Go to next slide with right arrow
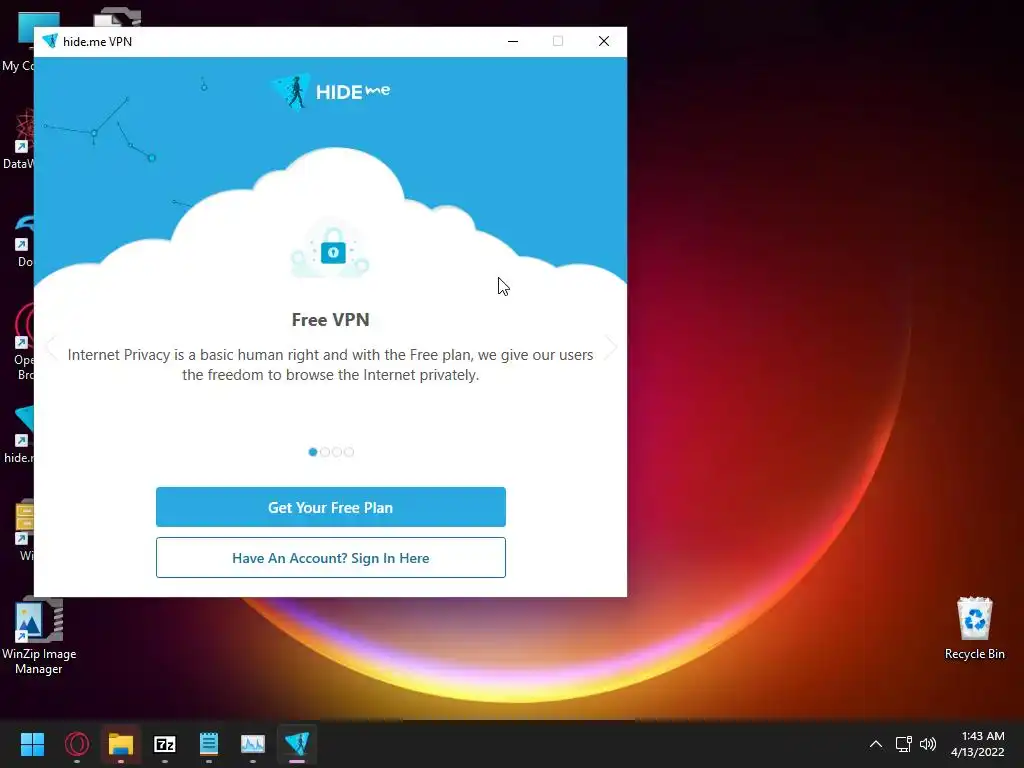This screenshot has width=1024, height=768. pos(610,347)
